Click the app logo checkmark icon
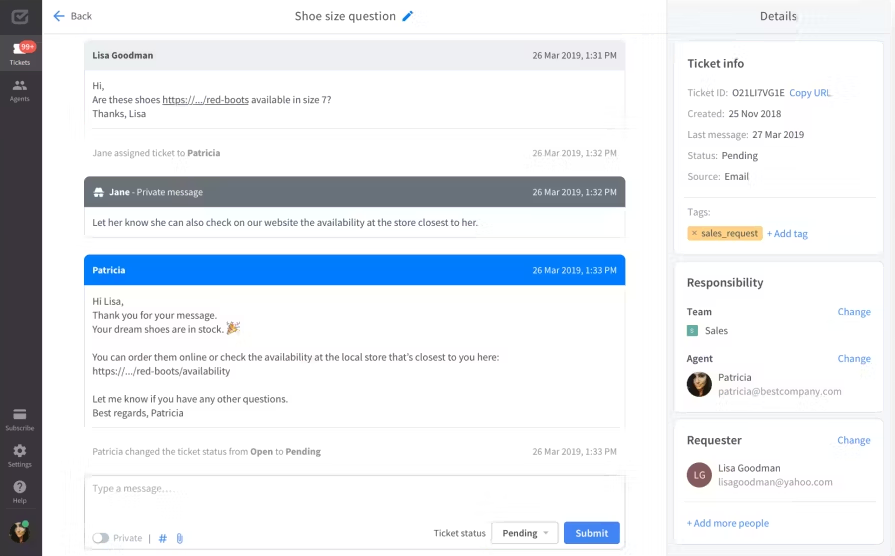The height and width of the screenshot is (556, 895). point(20,17)
